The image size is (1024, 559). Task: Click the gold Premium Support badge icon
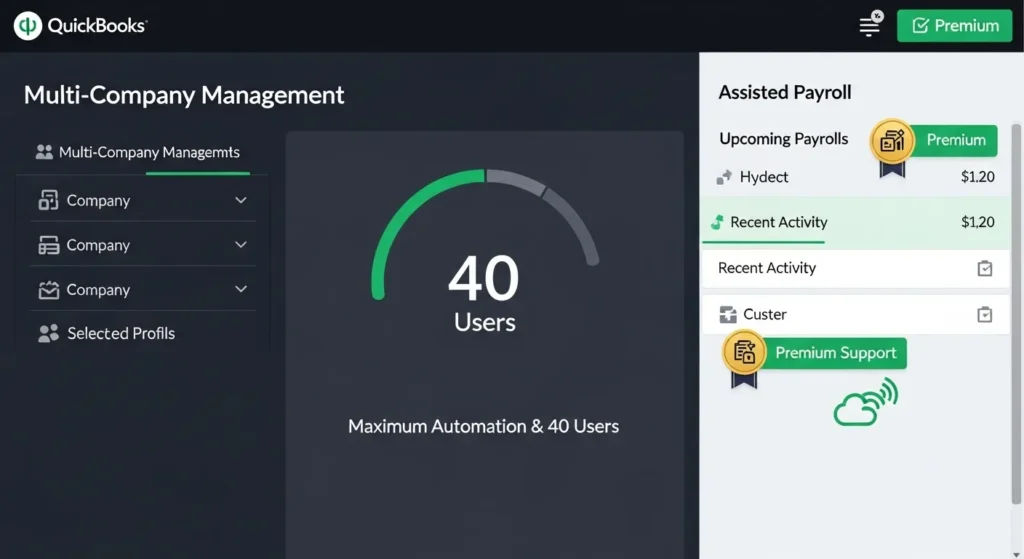[744, 353]
